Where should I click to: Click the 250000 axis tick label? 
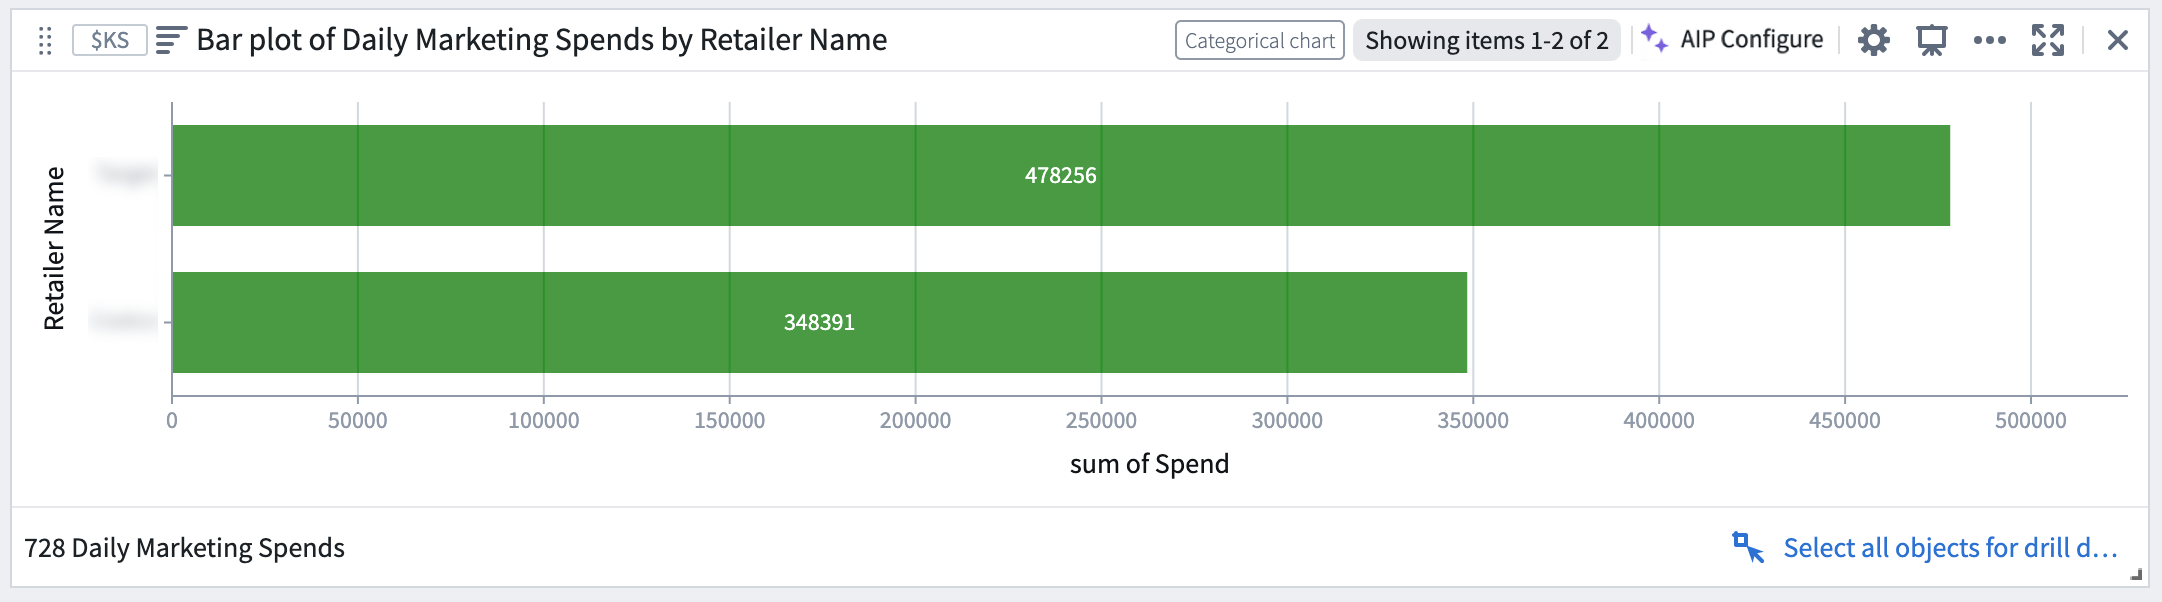pos(1101,420)
